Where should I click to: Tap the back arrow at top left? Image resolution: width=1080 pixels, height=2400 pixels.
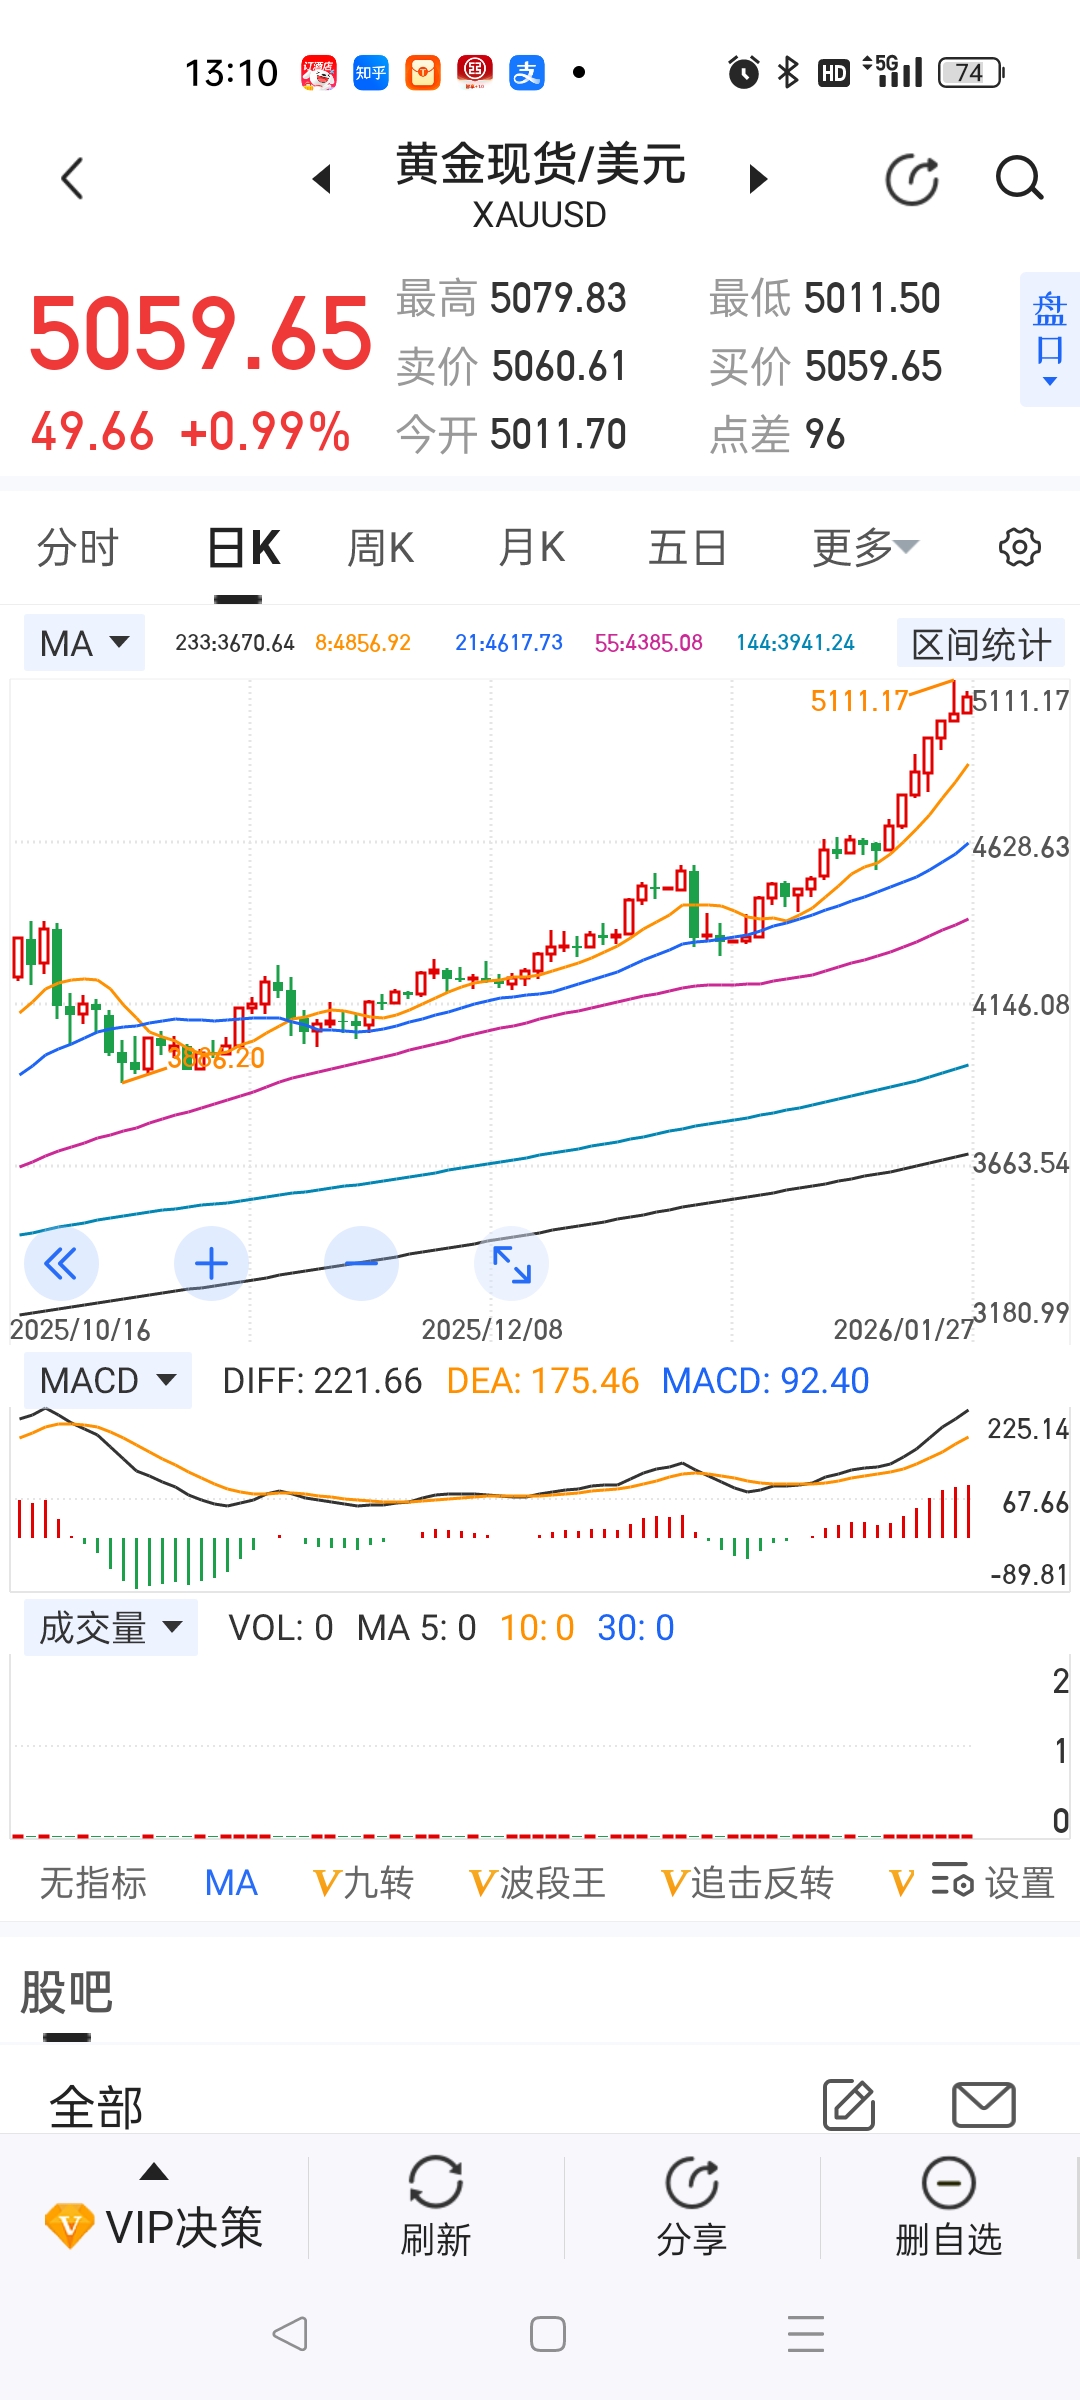[72, 180]
